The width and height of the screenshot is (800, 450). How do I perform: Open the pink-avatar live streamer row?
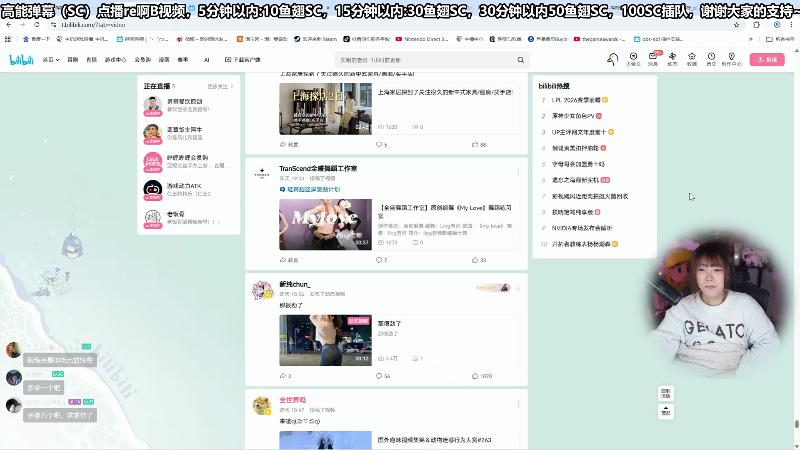(x=188, y=162)
